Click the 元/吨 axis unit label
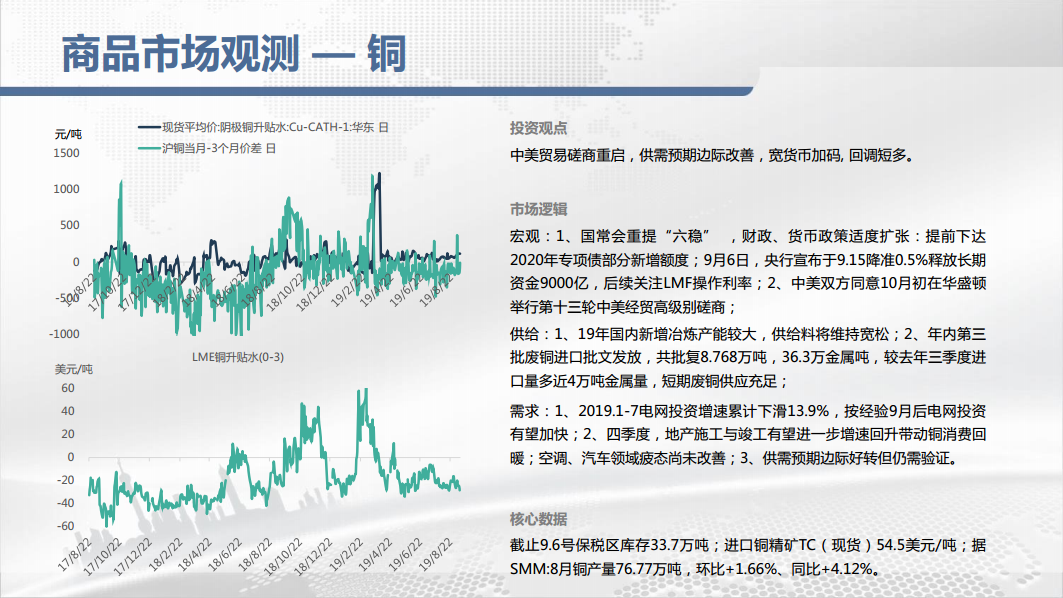This screenshot has width=1063, height=598. 68,133
